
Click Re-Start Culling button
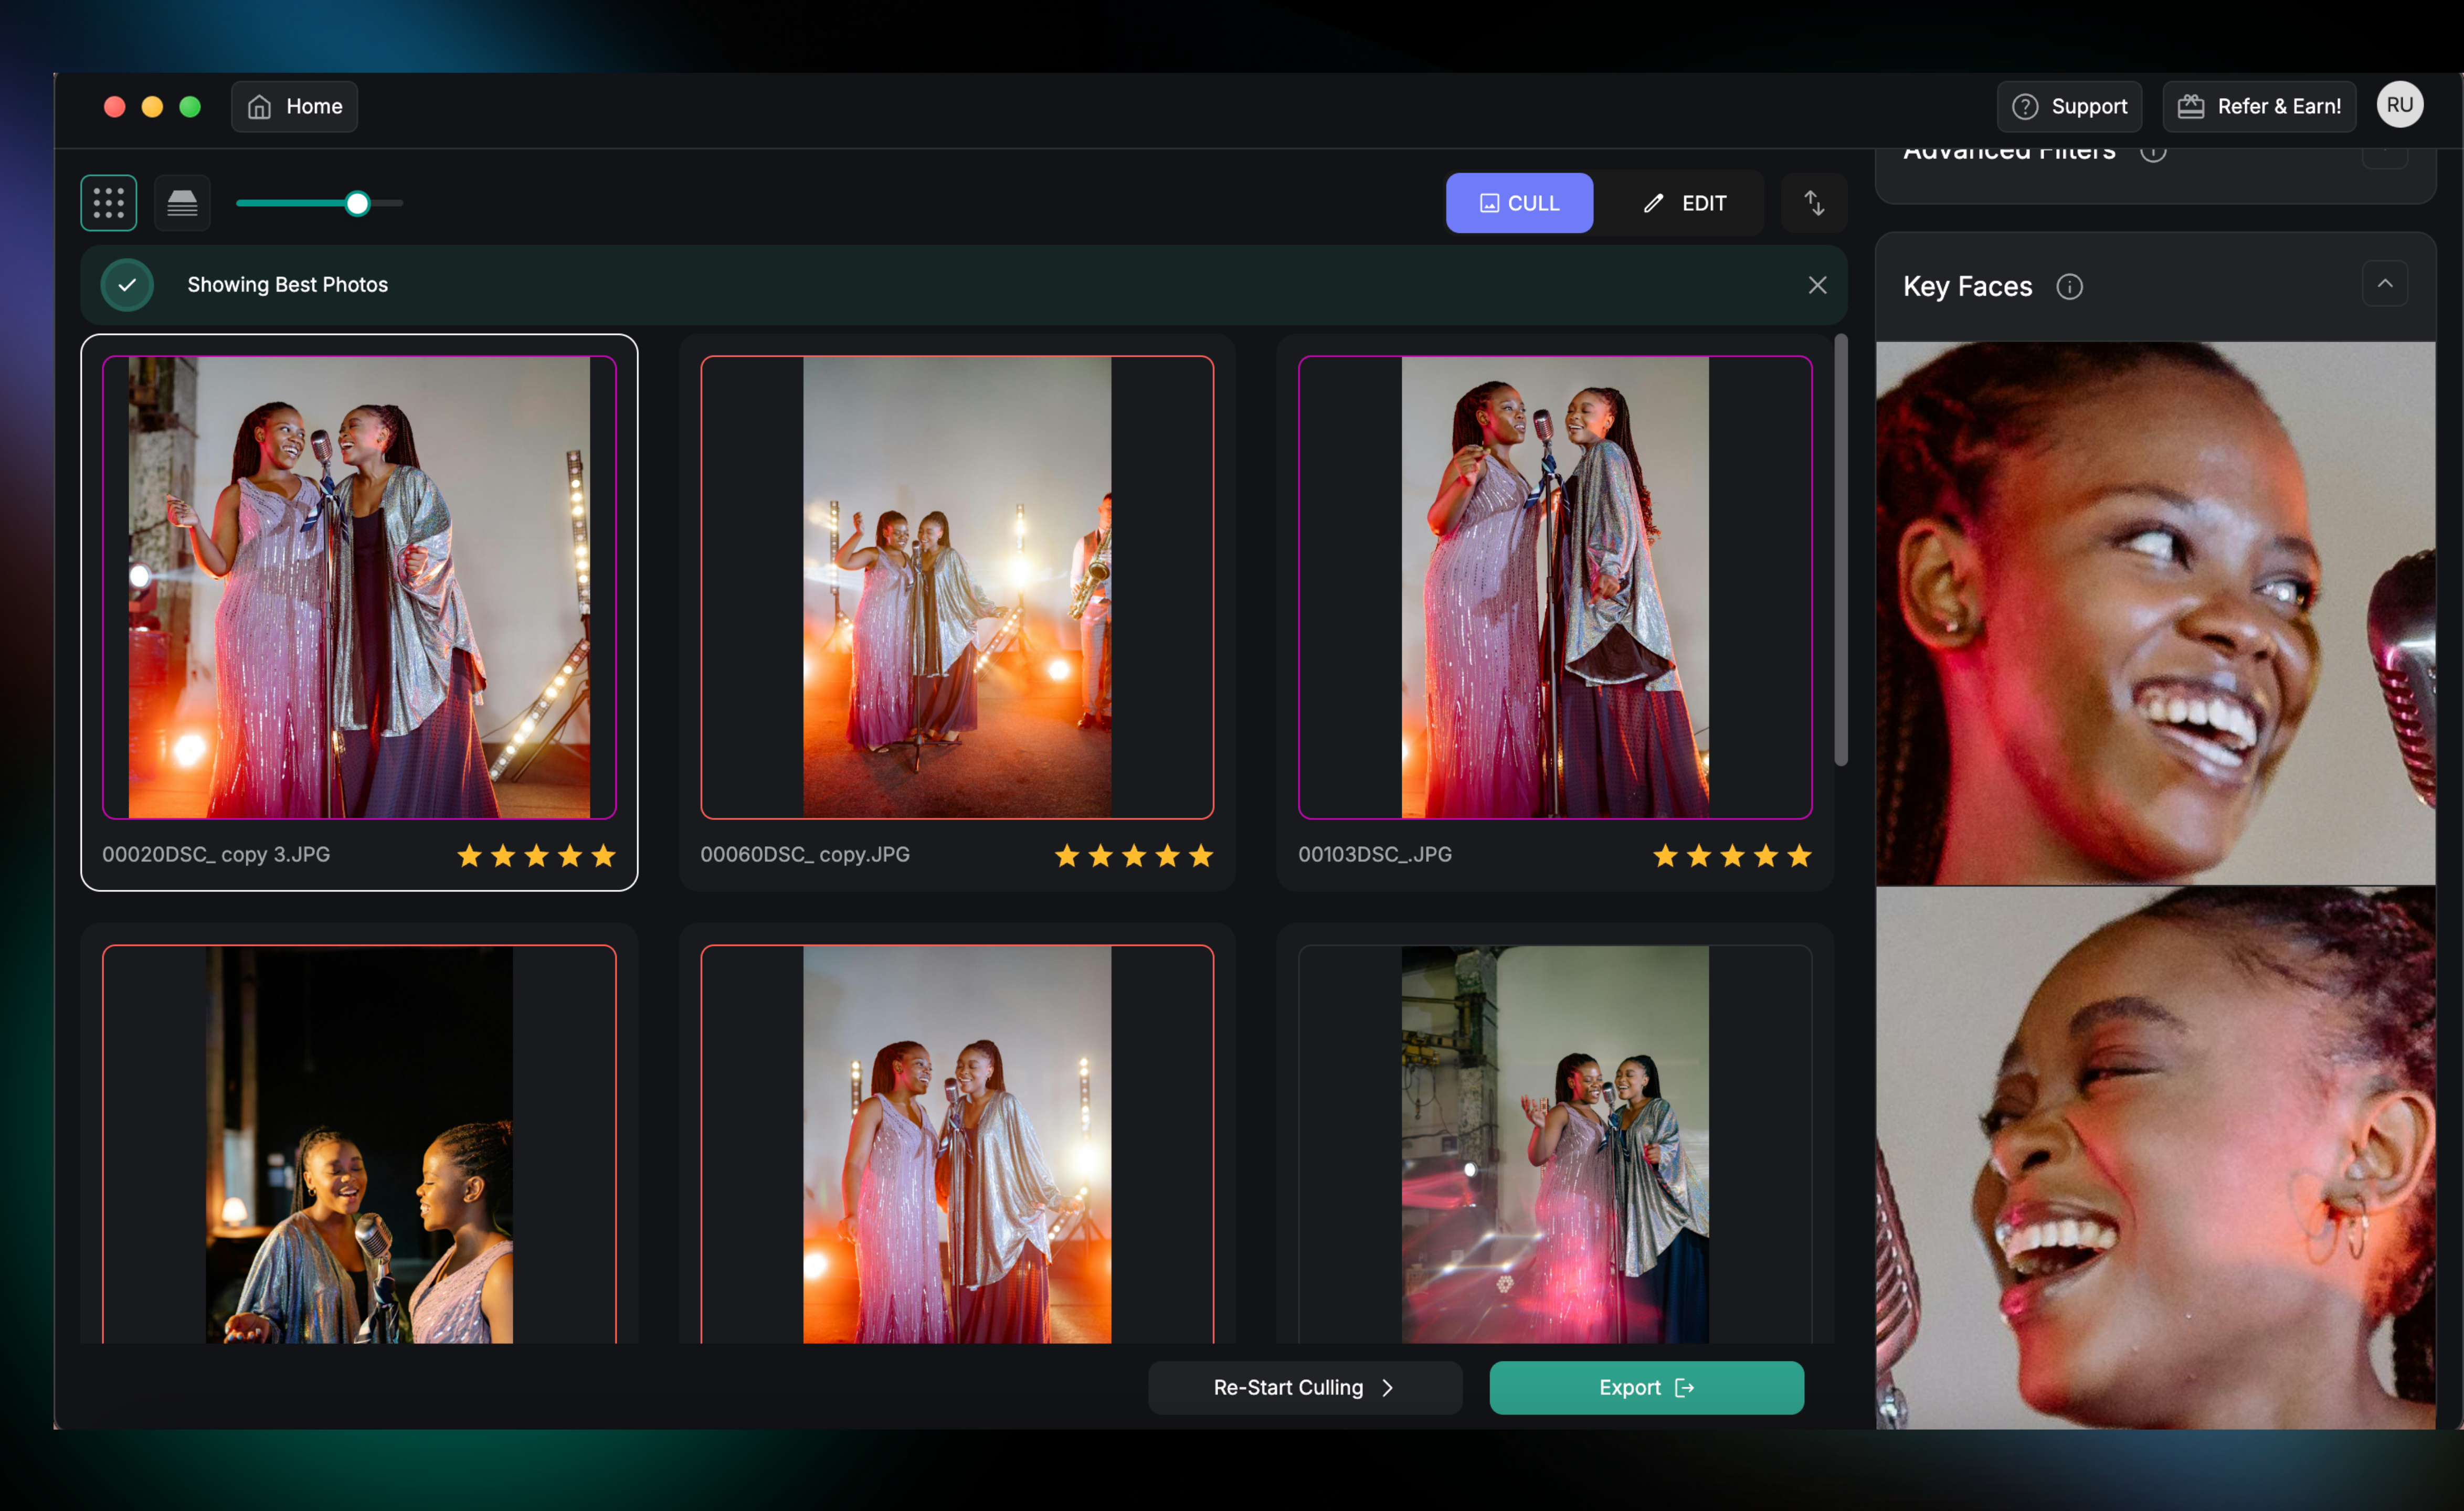tap(1304, 1387)
